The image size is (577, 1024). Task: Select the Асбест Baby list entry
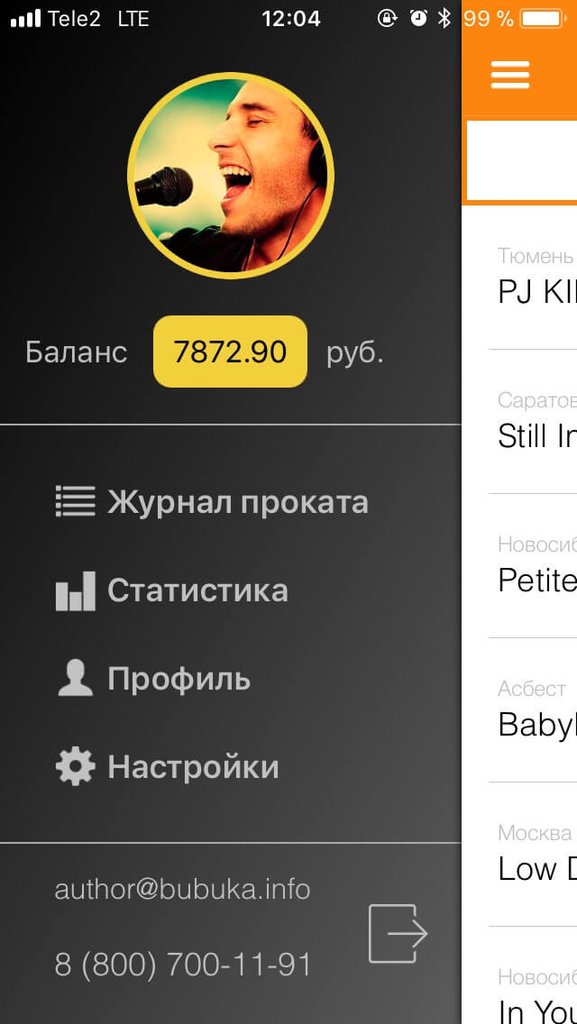tap(533, 710)
